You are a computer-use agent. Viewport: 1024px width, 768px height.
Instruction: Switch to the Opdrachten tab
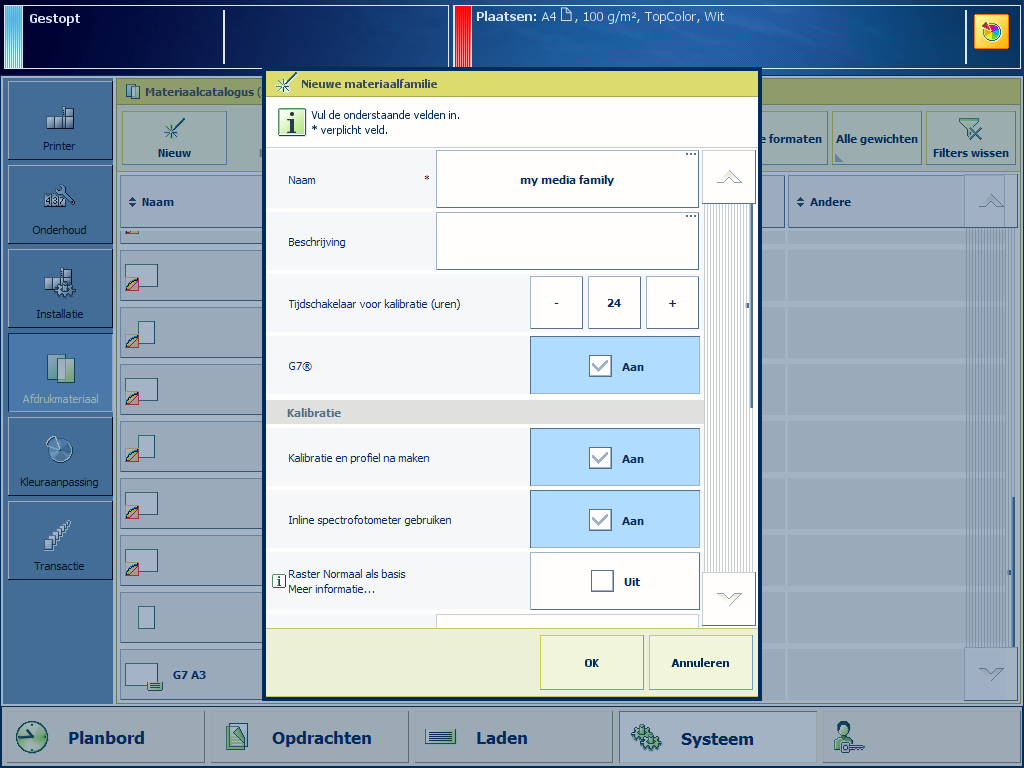coord(311,738)
